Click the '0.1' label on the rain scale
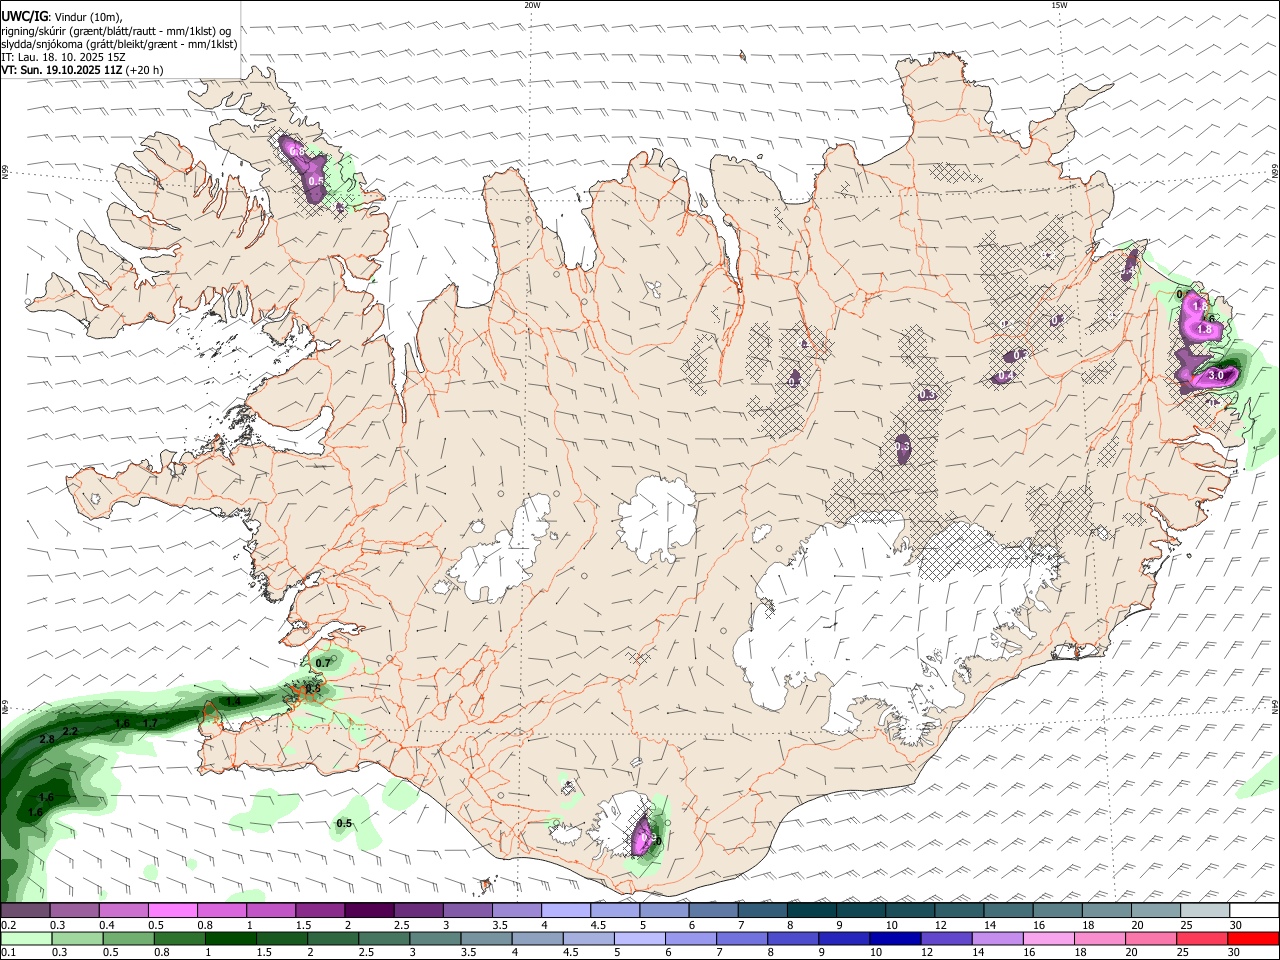 coord(8,953)
